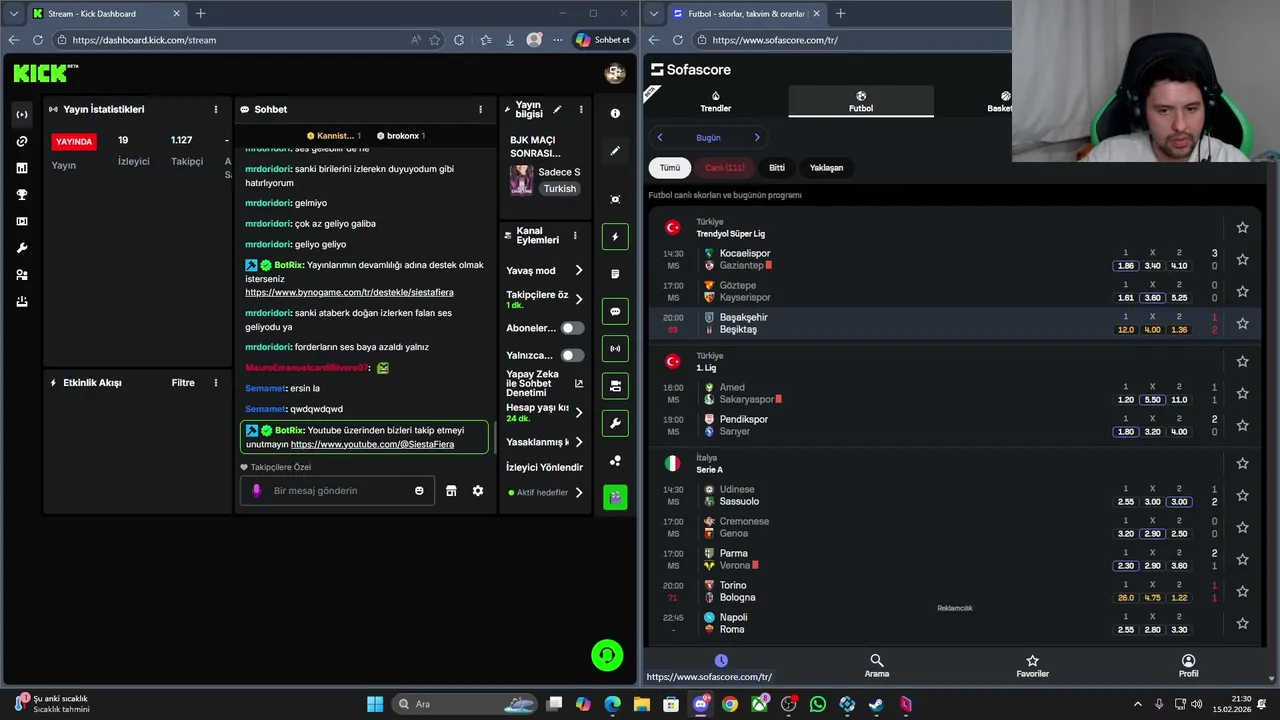Open the green support headset bubble
This screenshot has width=1280, height=720.
click(x=607, y=655)
